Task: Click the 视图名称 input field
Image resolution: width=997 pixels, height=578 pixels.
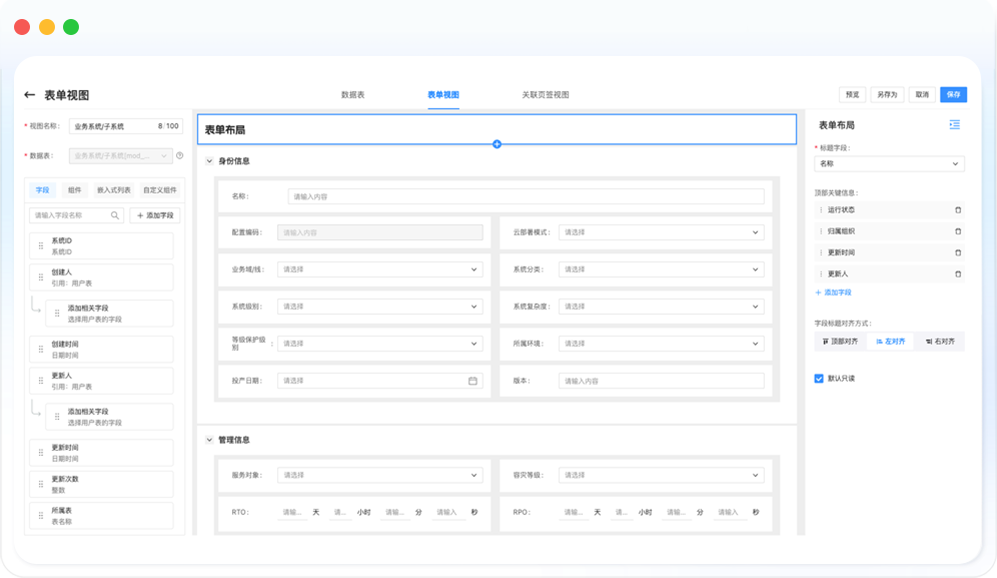Action: tap(112, 127)
